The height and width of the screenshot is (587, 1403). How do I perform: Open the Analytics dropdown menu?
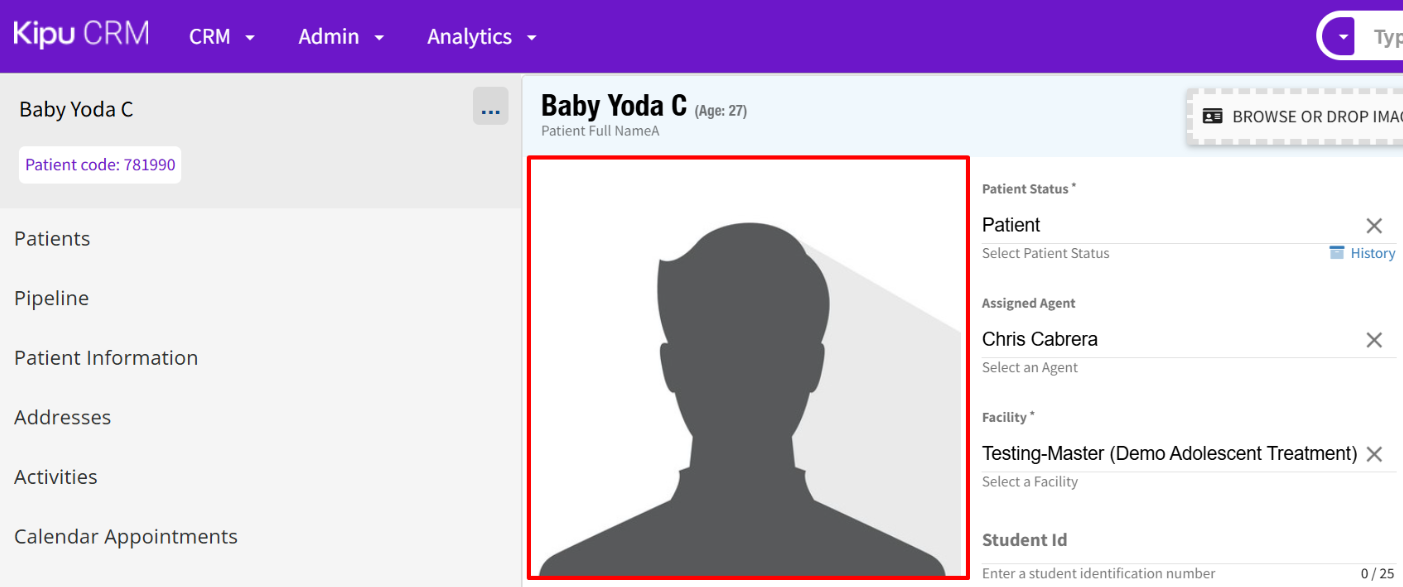(x=482, y=37)
